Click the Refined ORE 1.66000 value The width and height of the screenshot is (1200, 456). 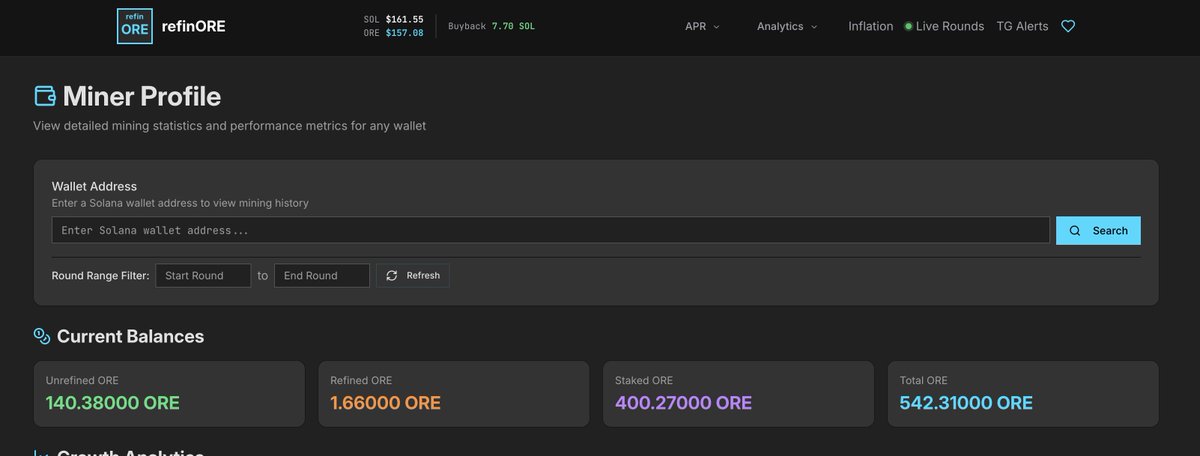[385, 403]
